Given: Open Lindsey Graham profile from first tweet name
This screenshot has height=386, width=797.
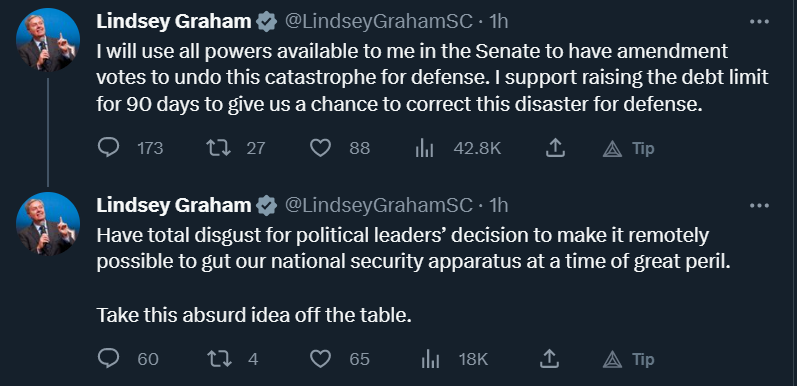Looking at the screenshot, I should click(174, 21).
